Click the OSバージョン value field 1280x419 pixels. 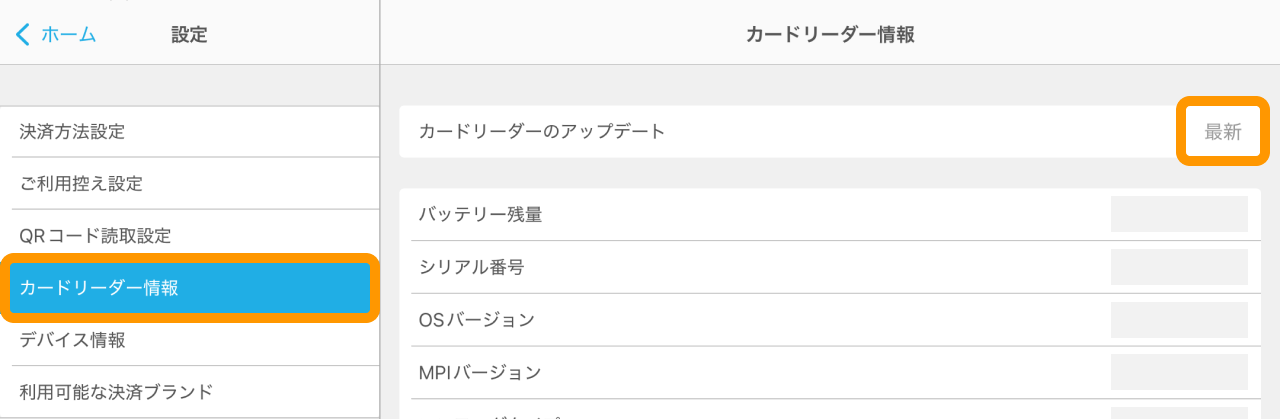click(x=1179, y=320)
